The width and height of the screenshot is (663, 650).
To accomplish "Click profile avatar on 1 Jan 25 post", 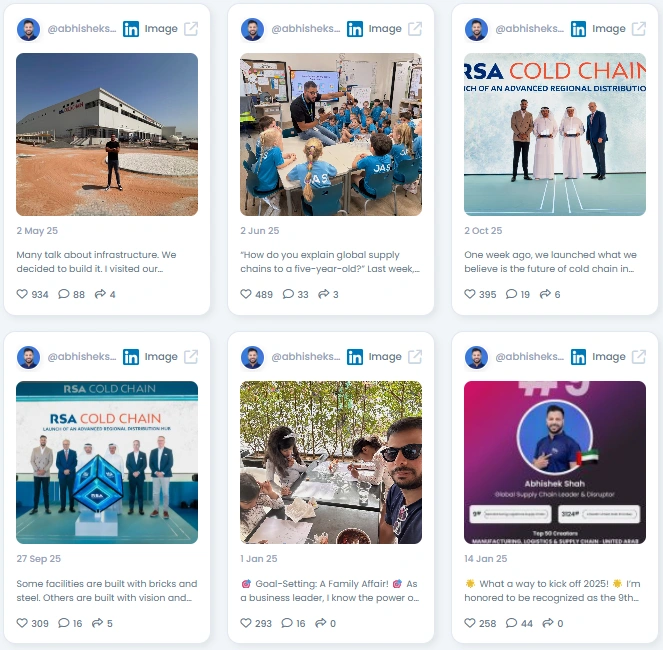I will click(252, 357).
